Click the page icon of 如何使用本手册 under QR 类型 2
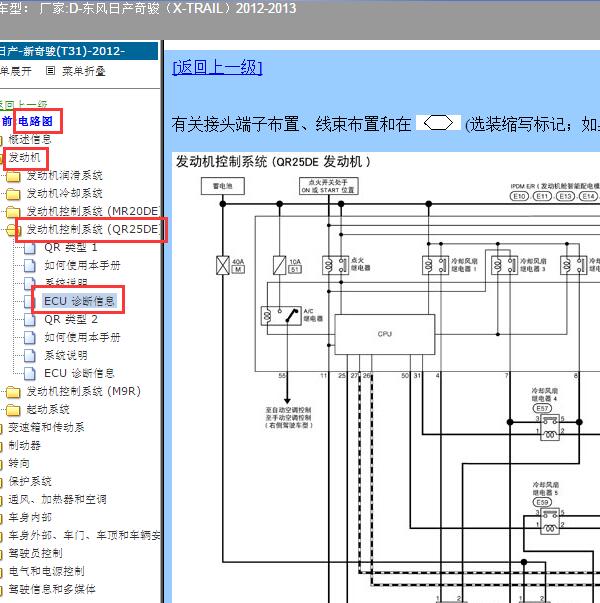This screenshot has height=603, width=600. point(30,338)
